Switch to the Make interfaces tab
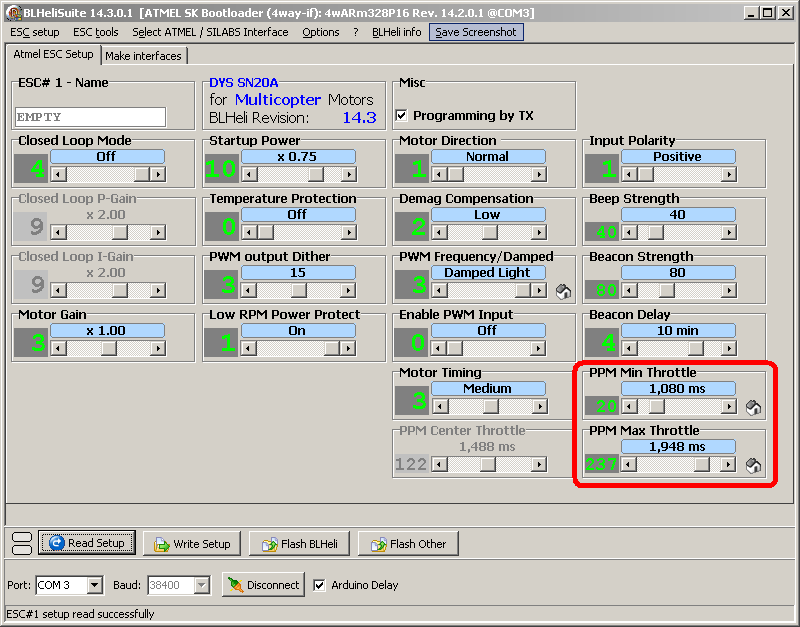800x627 pixels. (x=143, y=56)
